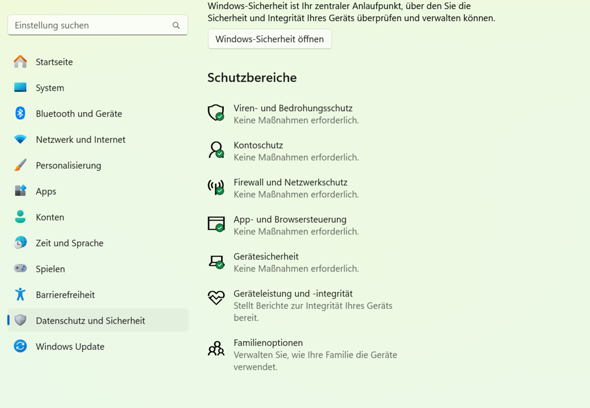Click Windows-Sicherheit öffnen button

click(x=270, y=39)
